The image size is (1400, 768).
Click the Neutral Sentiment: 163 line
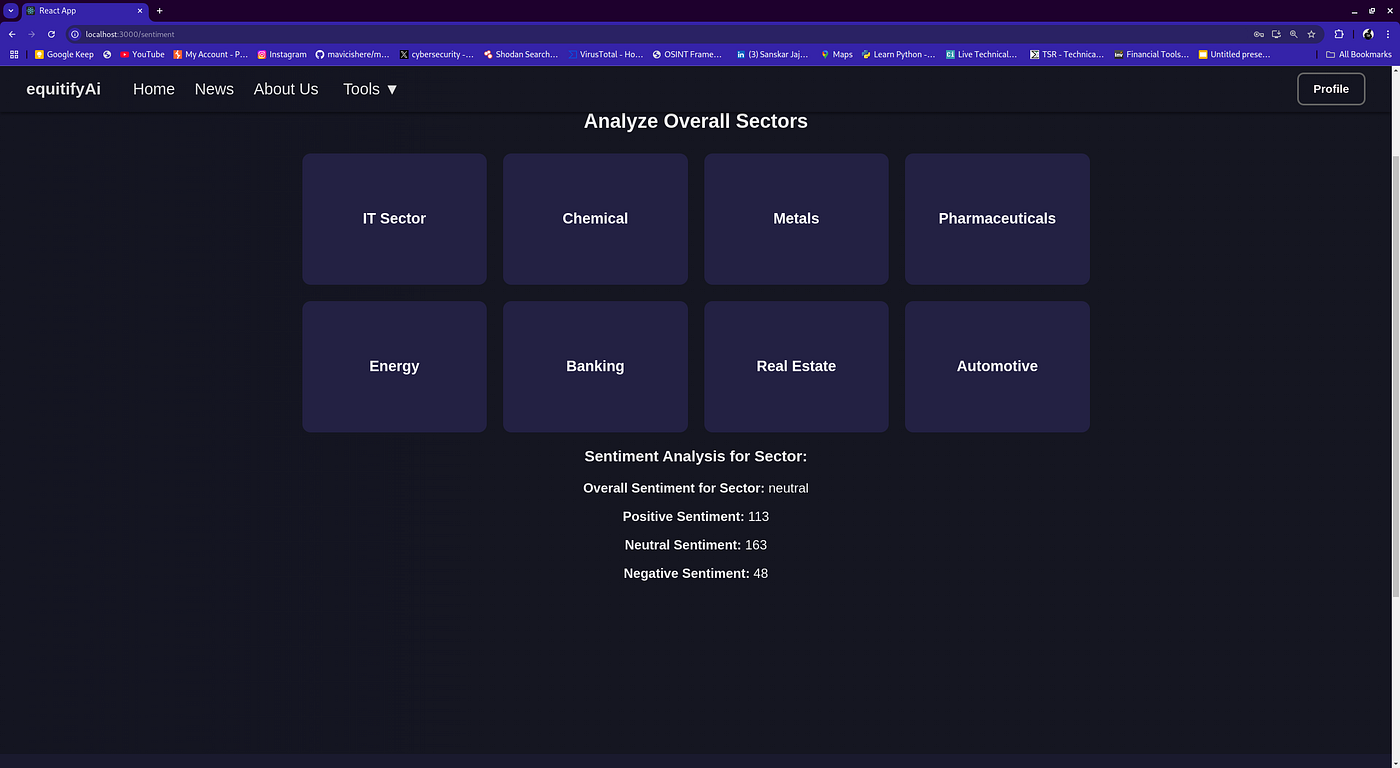[696, 545]
